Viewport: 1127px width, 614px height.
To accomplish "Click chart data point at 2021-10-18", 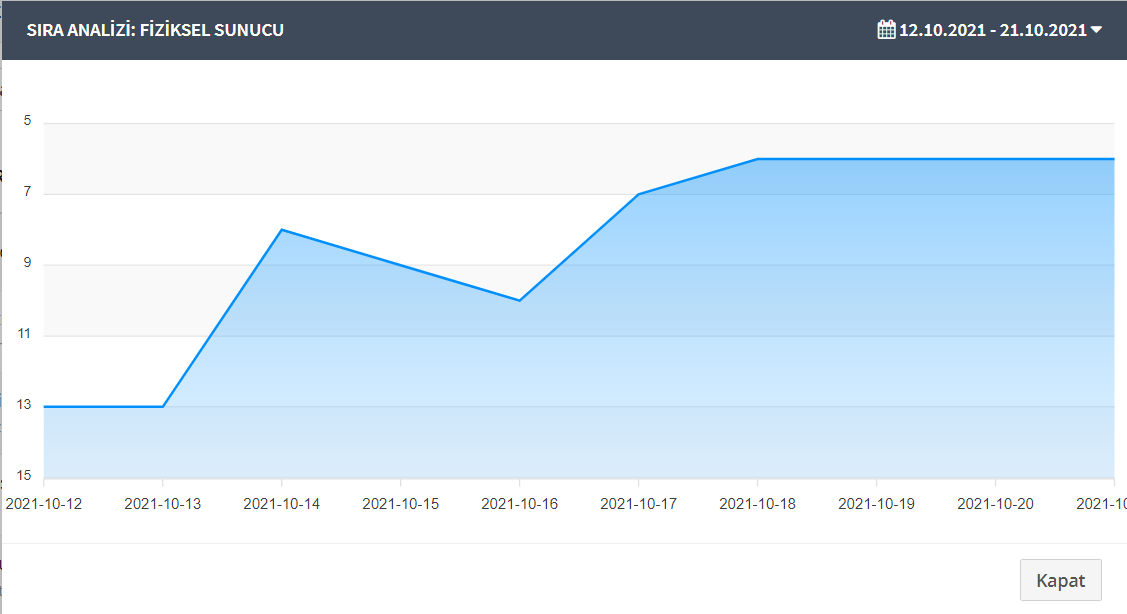I will click(758, 159).
